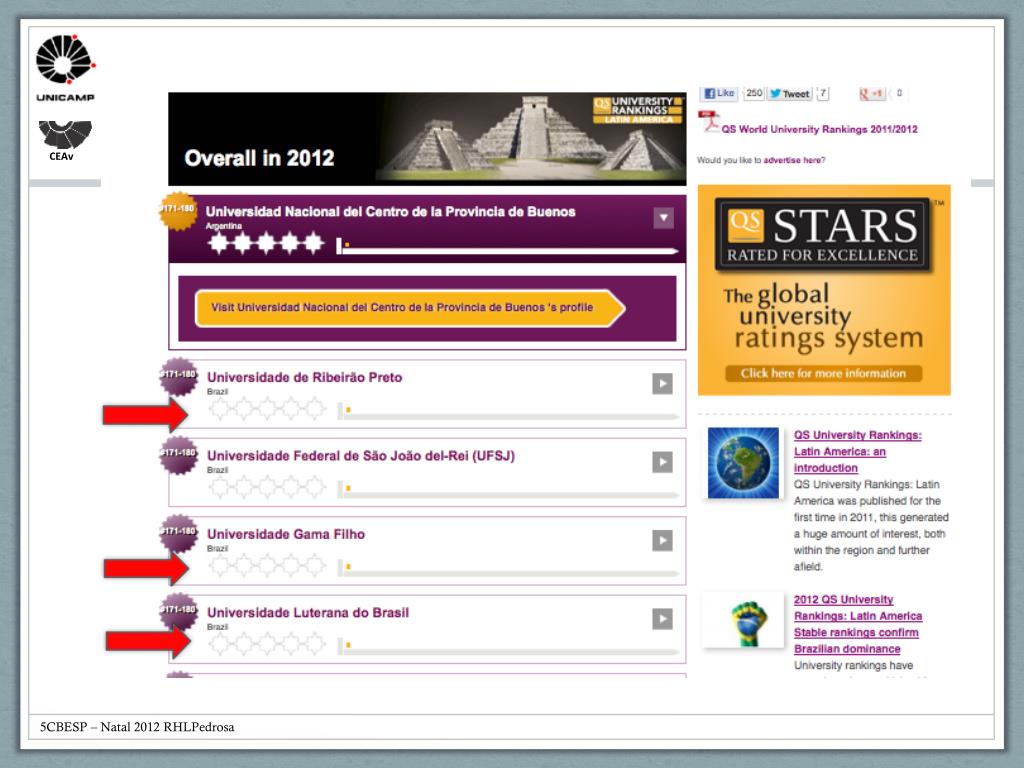Screen dimensions: 1024x768
Task: Click the QS Stars Rated for Excellence banner
Action: [x=824, y=290]
